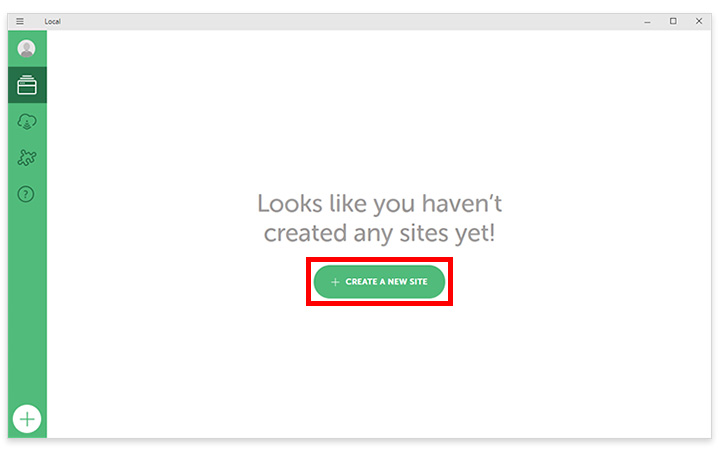This screenshot has height=450, width=720.
Task: Minimize the Local window
Action: pos(647,22)
